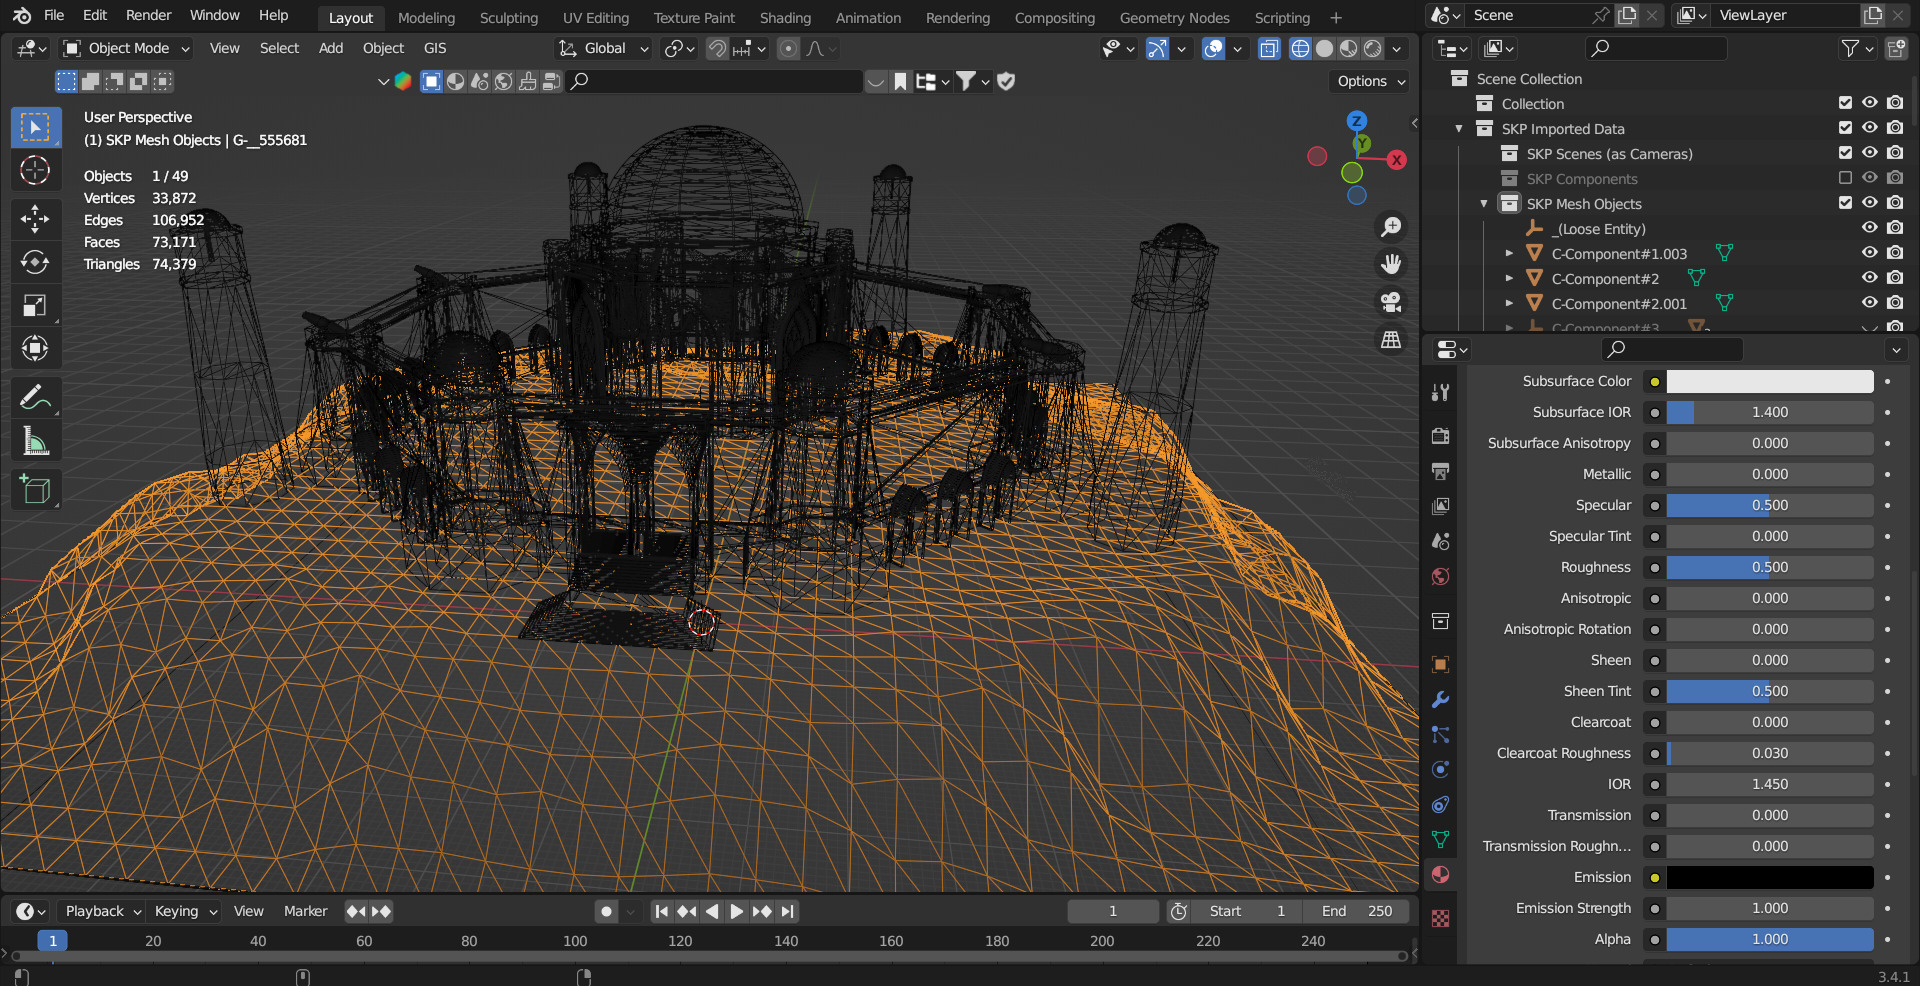Activate the Cursor tool
Image resolution: width=1920 pixels, height=986 pixels.
[35, 171]
